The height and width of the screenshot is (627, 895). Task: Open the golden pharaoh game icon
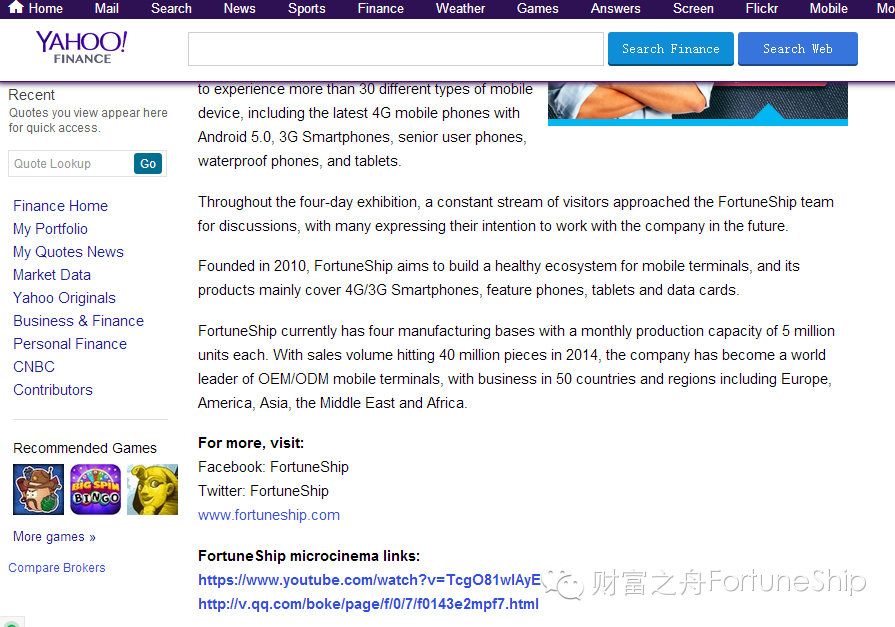pyautogui.click(x=152, y=489)
